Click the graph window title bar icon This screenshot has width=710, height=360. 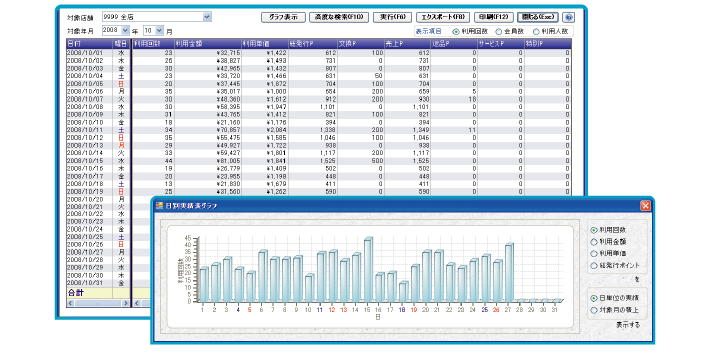(159, 206)
